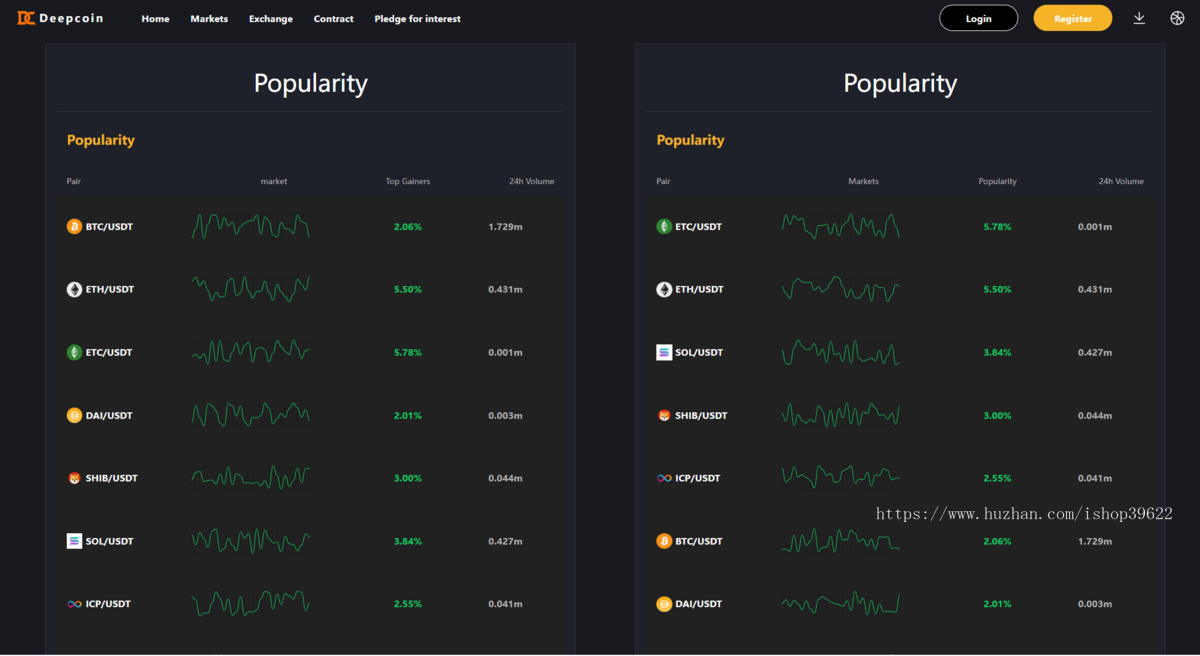Click ETH coin icon in left table
The height and width of the screenshot is (656, 1200).
(x=74, y=290)
